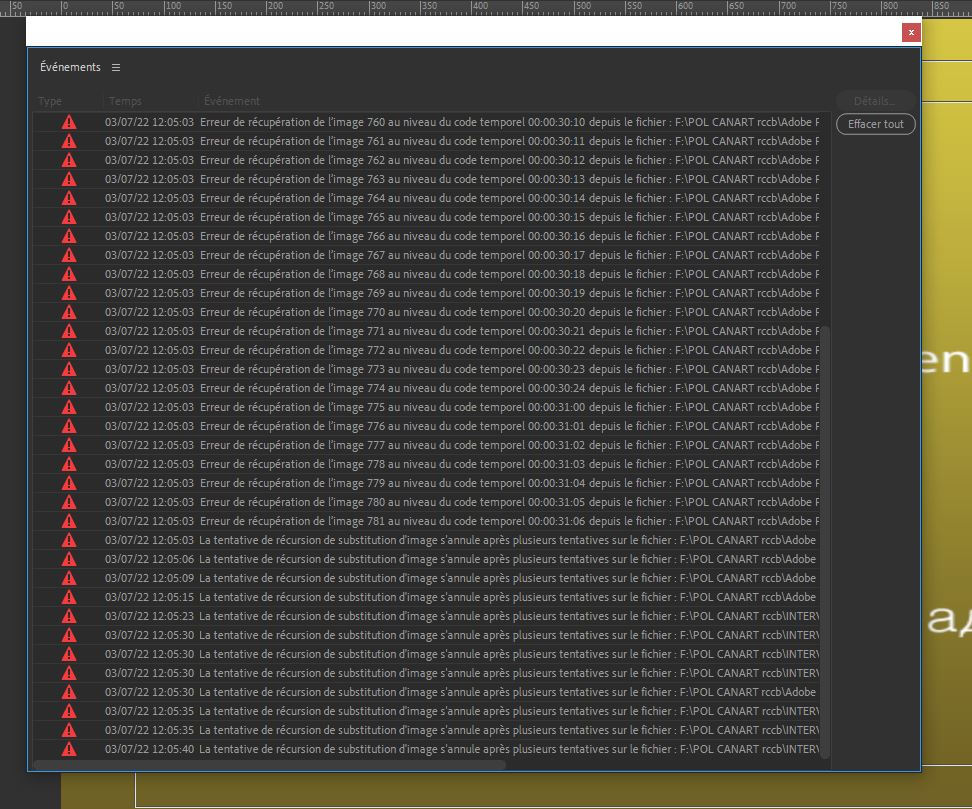Click the Type column header

(x=50, y=101)
